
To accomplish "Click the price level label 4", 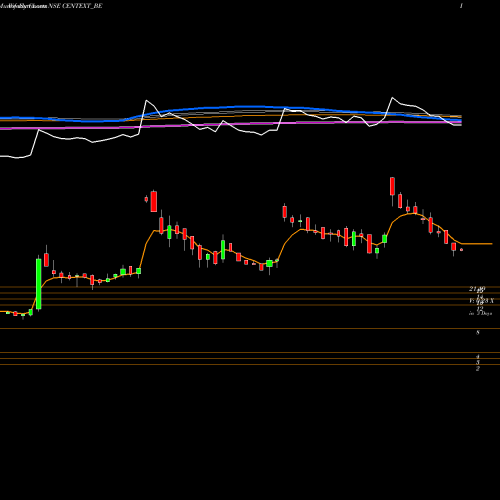I will 478,357.
